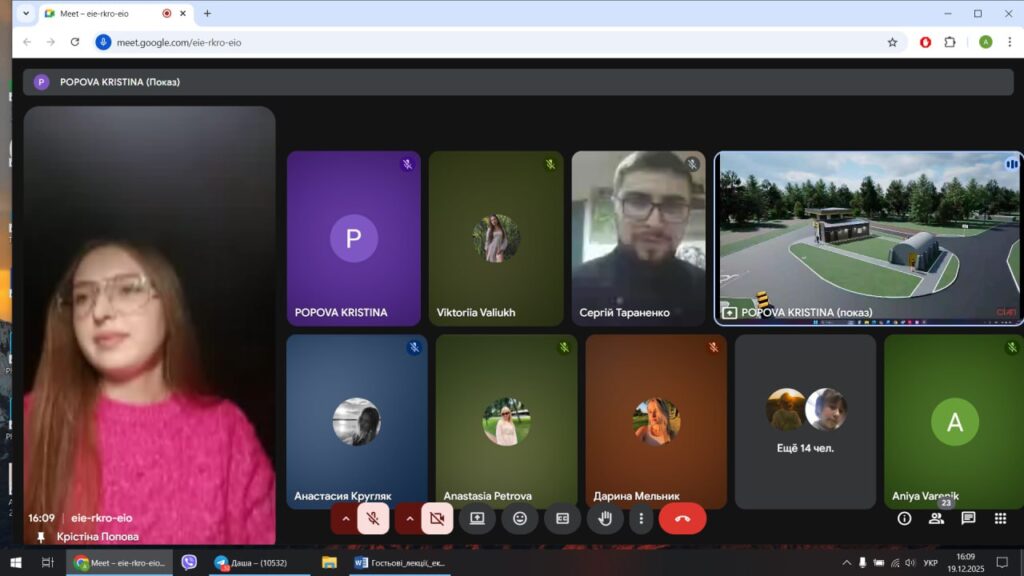This screenshot has width=1024, height=576.
Task: Toggle closed captions button
Action: tap(562, 518)
